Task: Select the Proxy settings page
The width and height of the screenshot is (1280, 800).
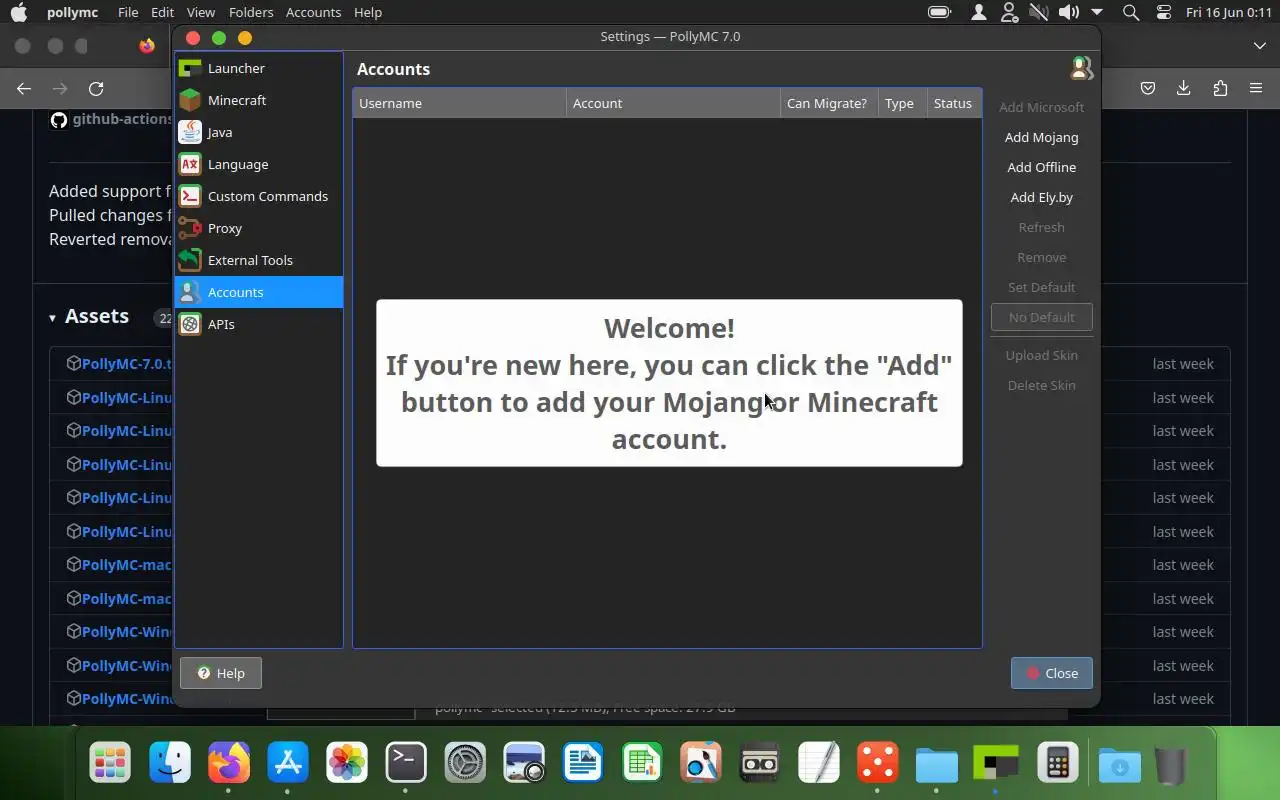Action: pos(259,228)
